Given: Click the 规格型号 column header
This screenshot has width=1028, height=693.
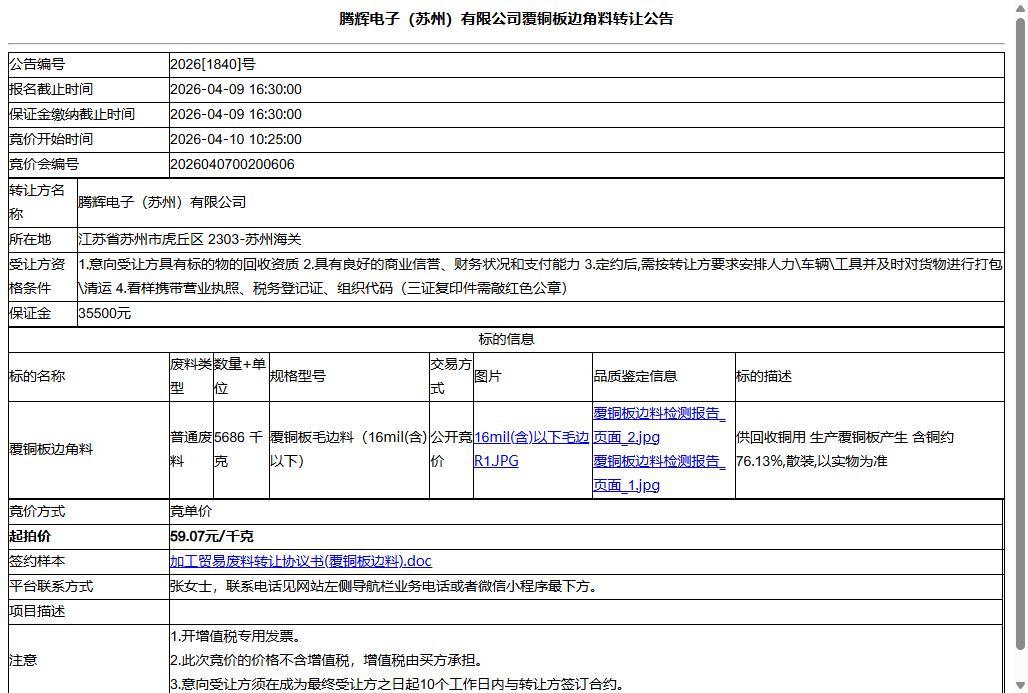Looking at the screenshot, I should pos(349,377).
